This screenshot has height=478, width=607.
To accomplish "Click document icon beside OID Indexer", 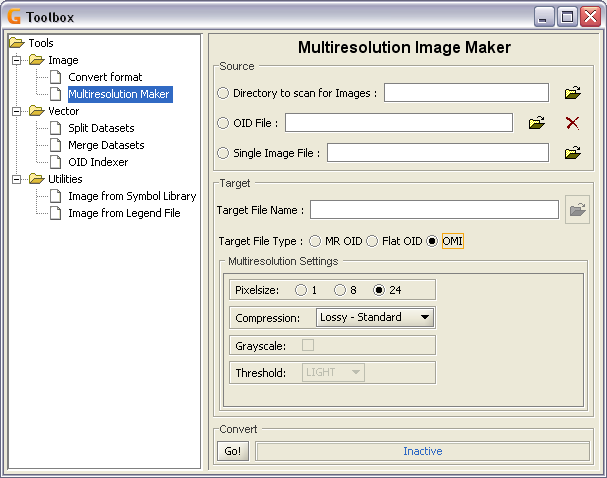I will (x=56, y=162).
